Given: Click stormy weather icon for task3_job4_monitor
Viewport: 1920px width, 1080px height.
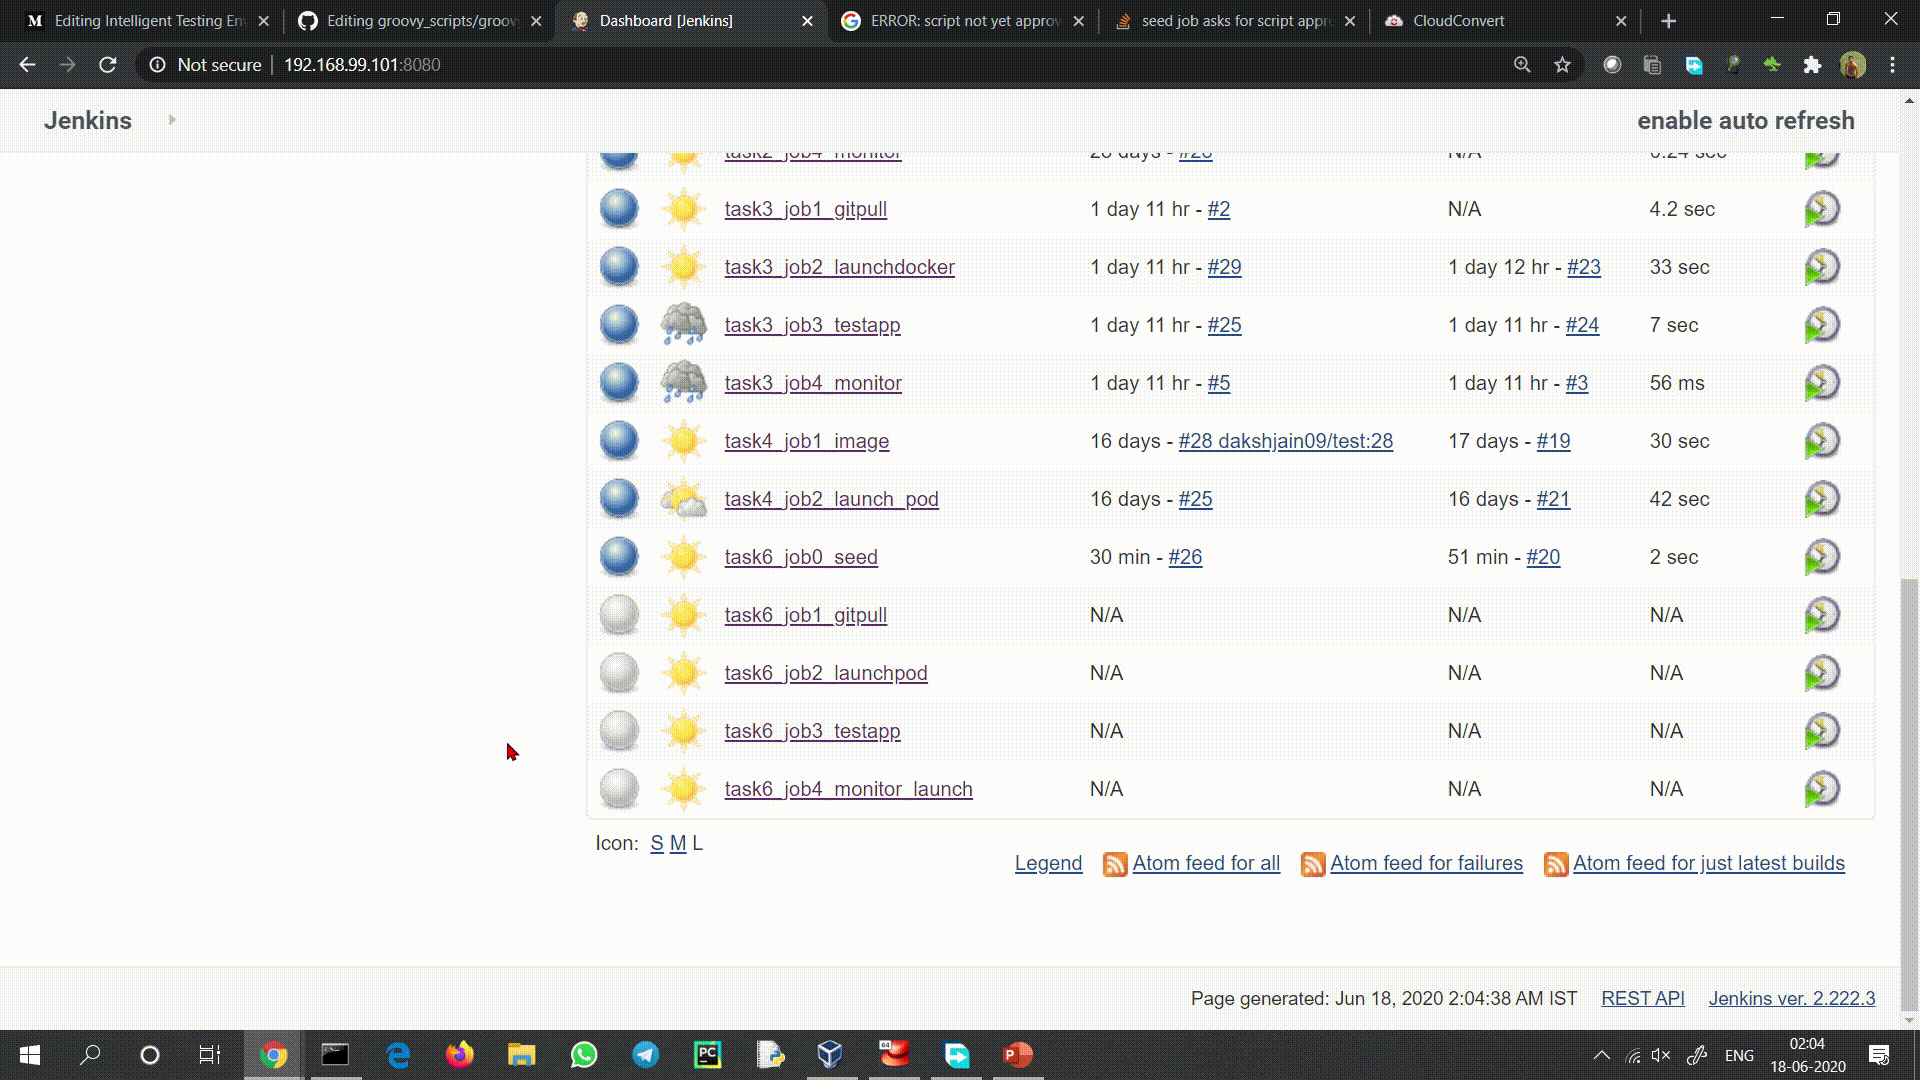Looking at the screenshot, I should (x=683, y=383).
